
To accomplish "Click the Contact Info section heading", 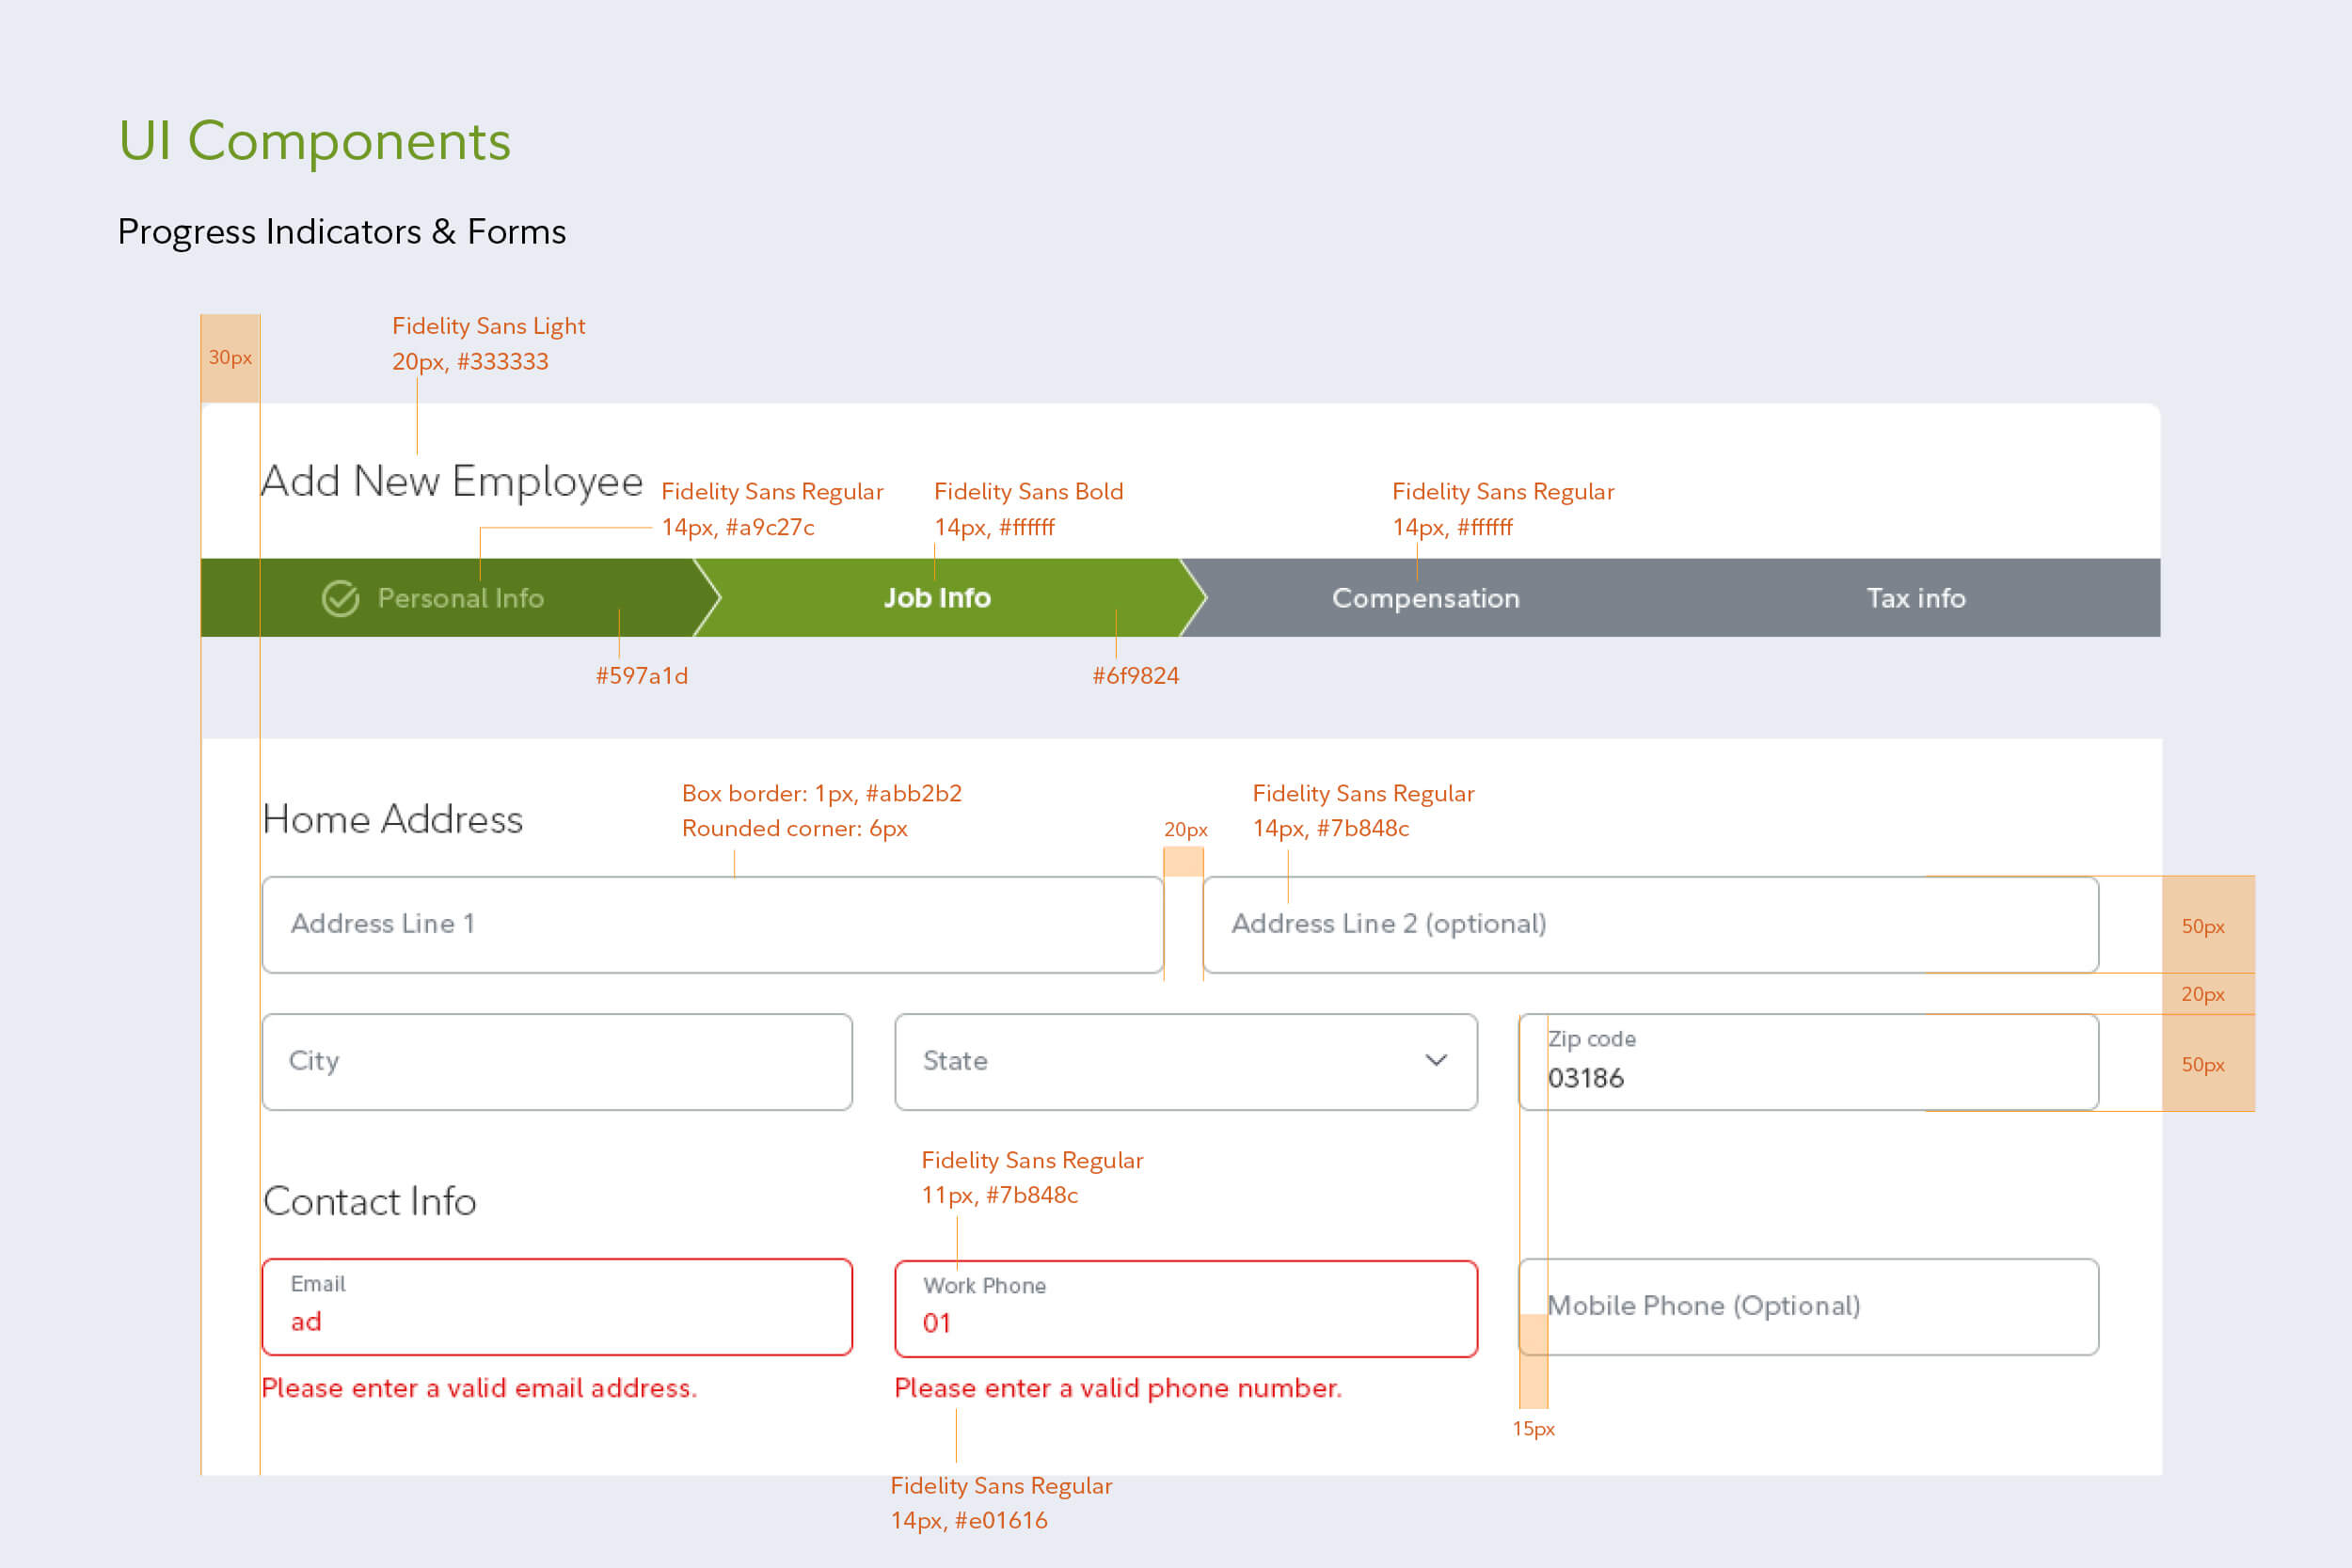I will 370,1201.
